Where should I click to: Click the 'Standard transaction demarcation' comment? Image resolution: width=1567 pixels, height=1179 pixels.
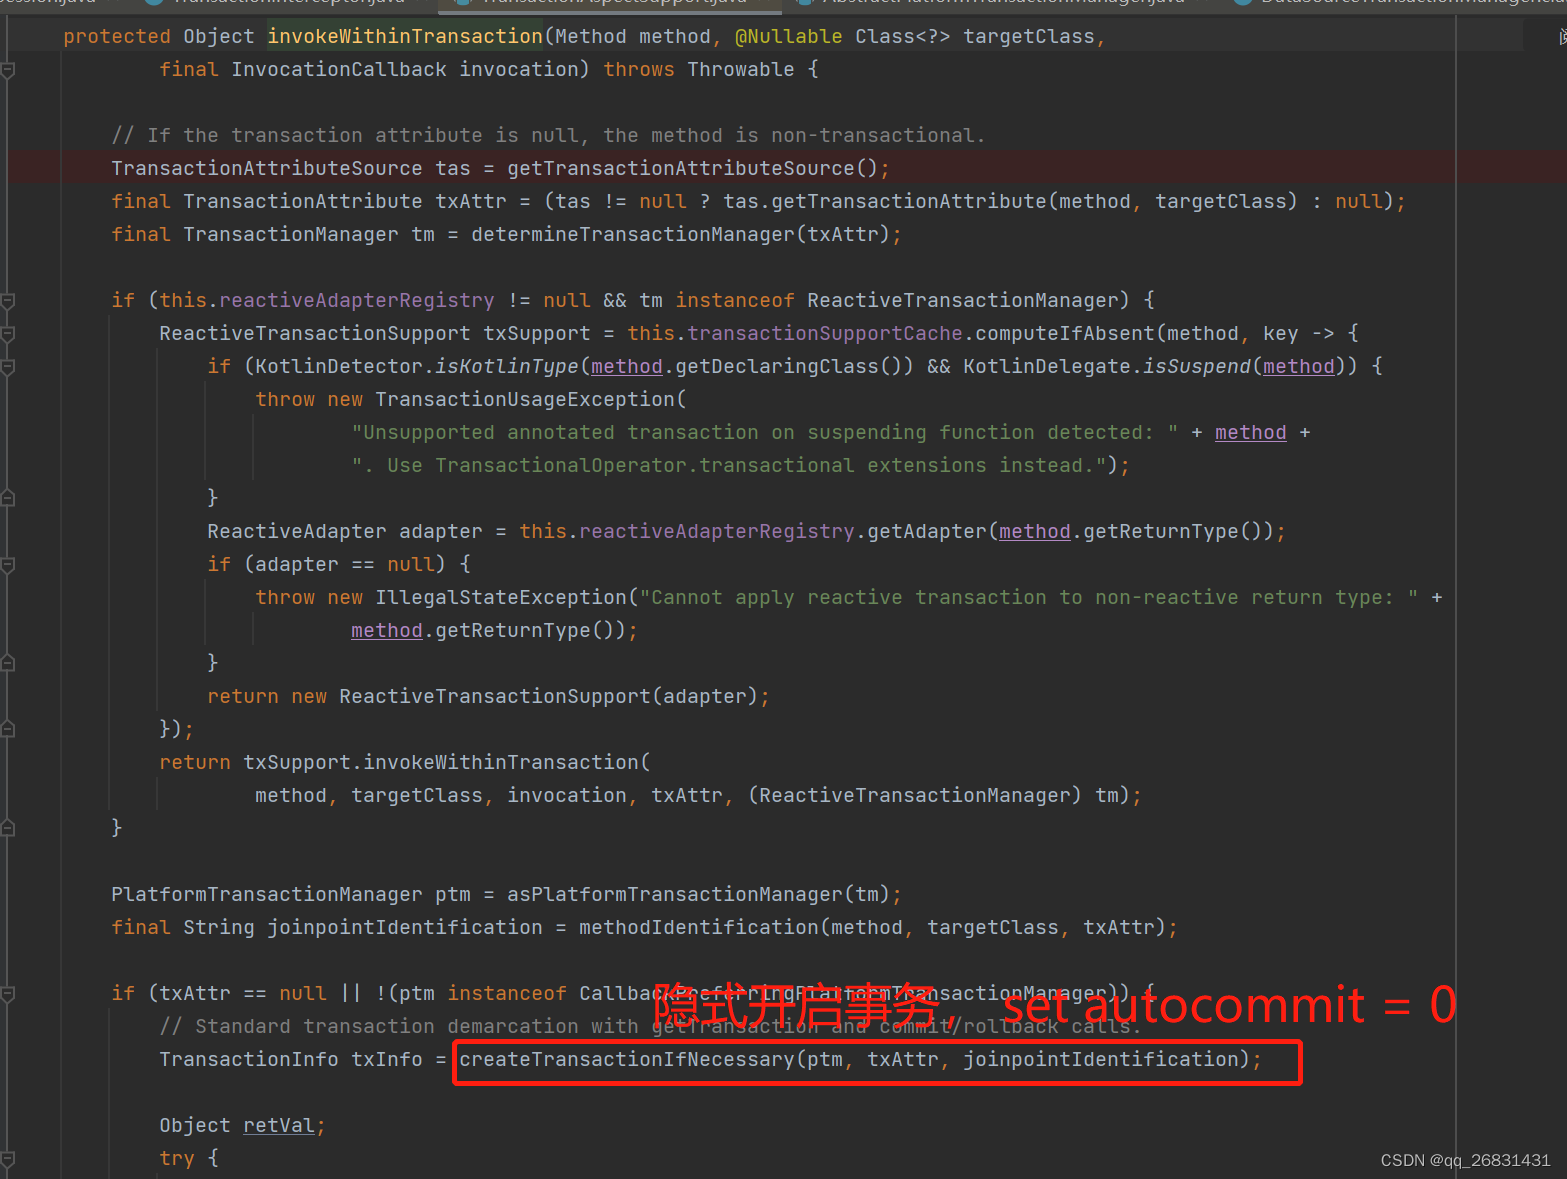[650, 1027]
